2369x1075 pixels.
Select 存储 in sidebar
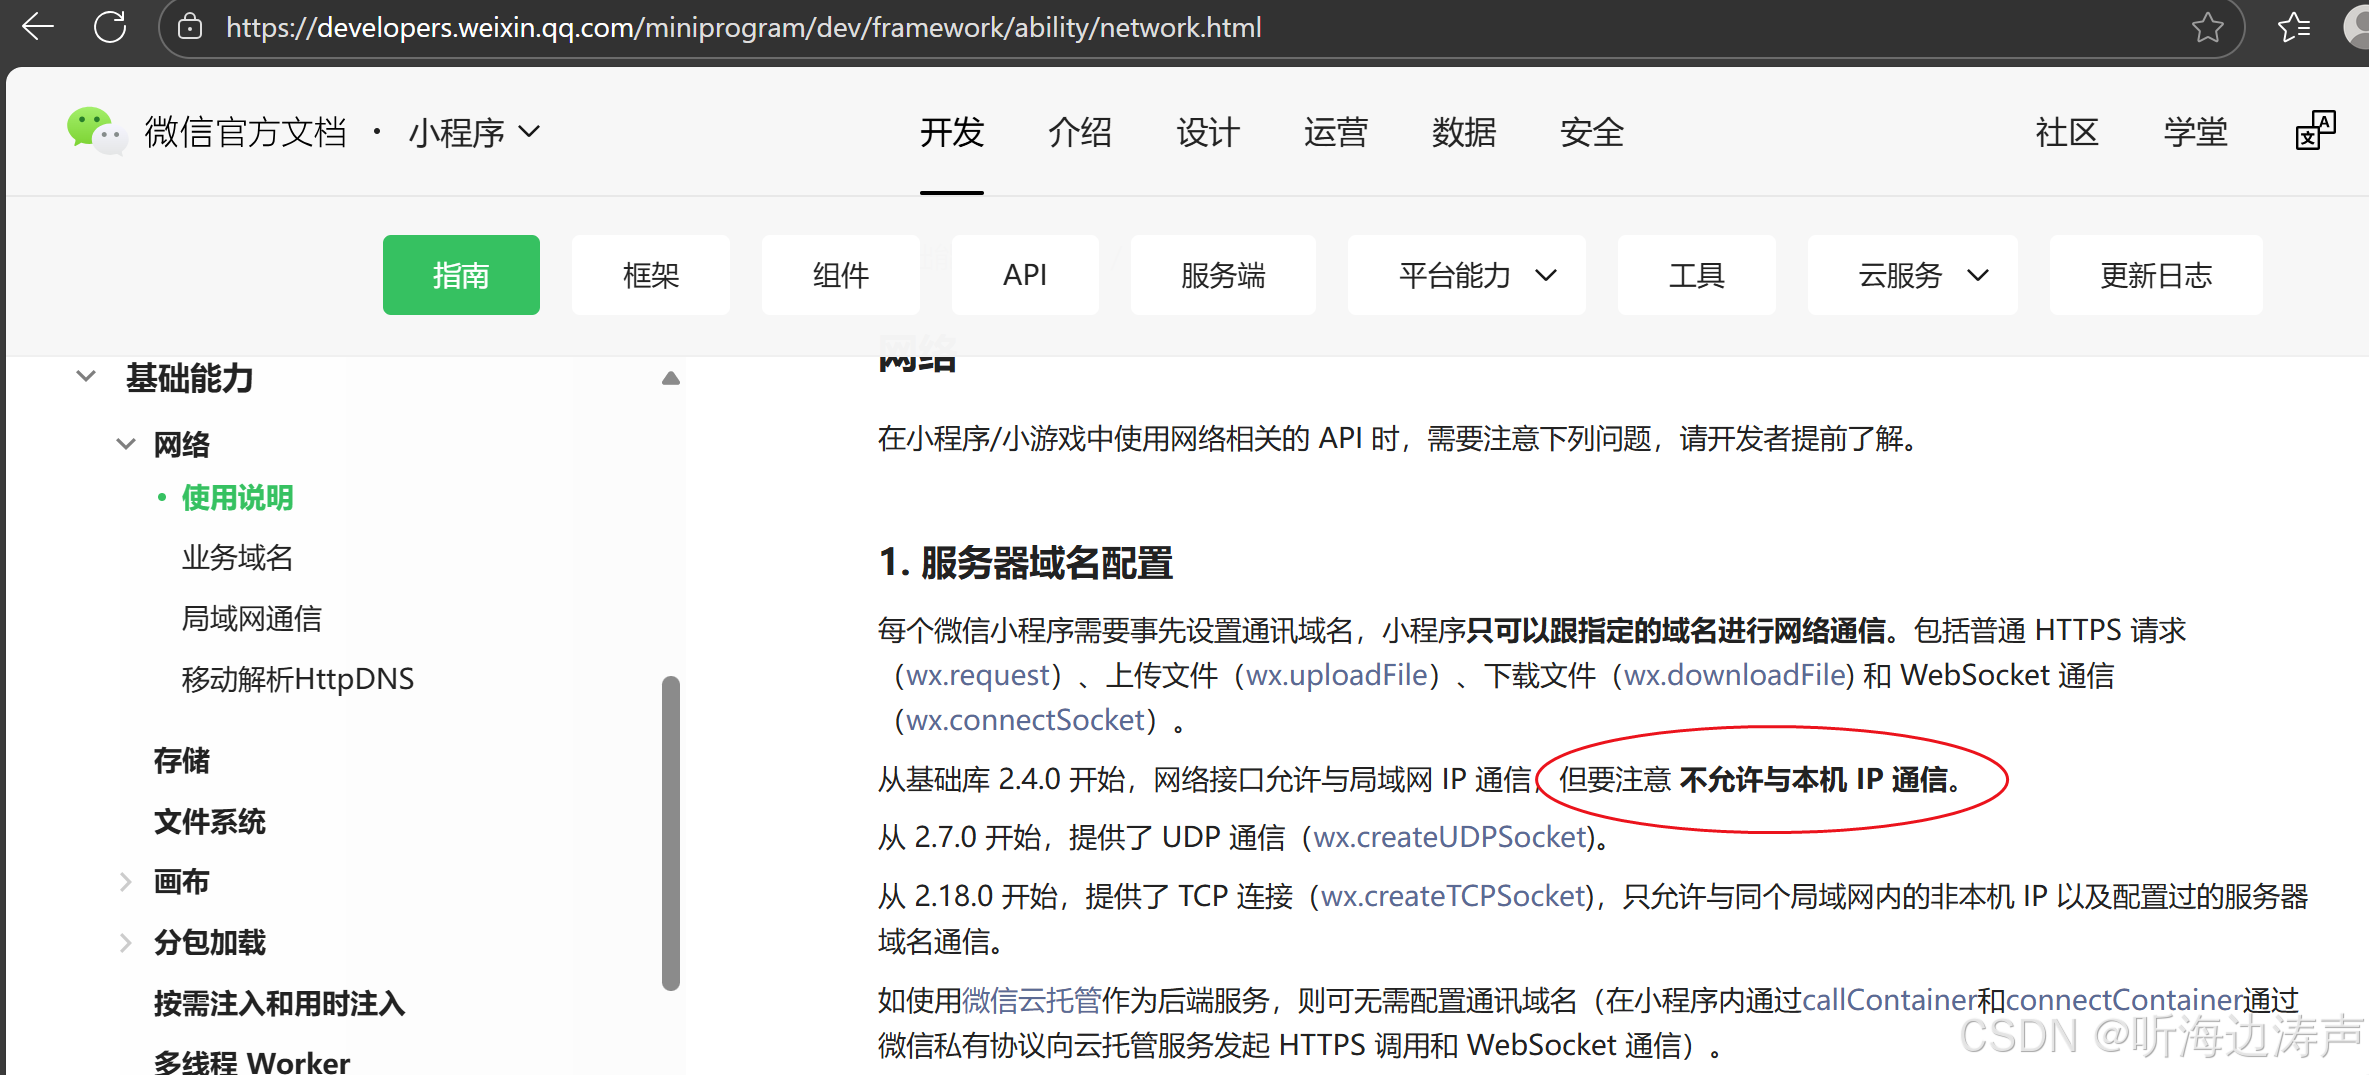181,761
